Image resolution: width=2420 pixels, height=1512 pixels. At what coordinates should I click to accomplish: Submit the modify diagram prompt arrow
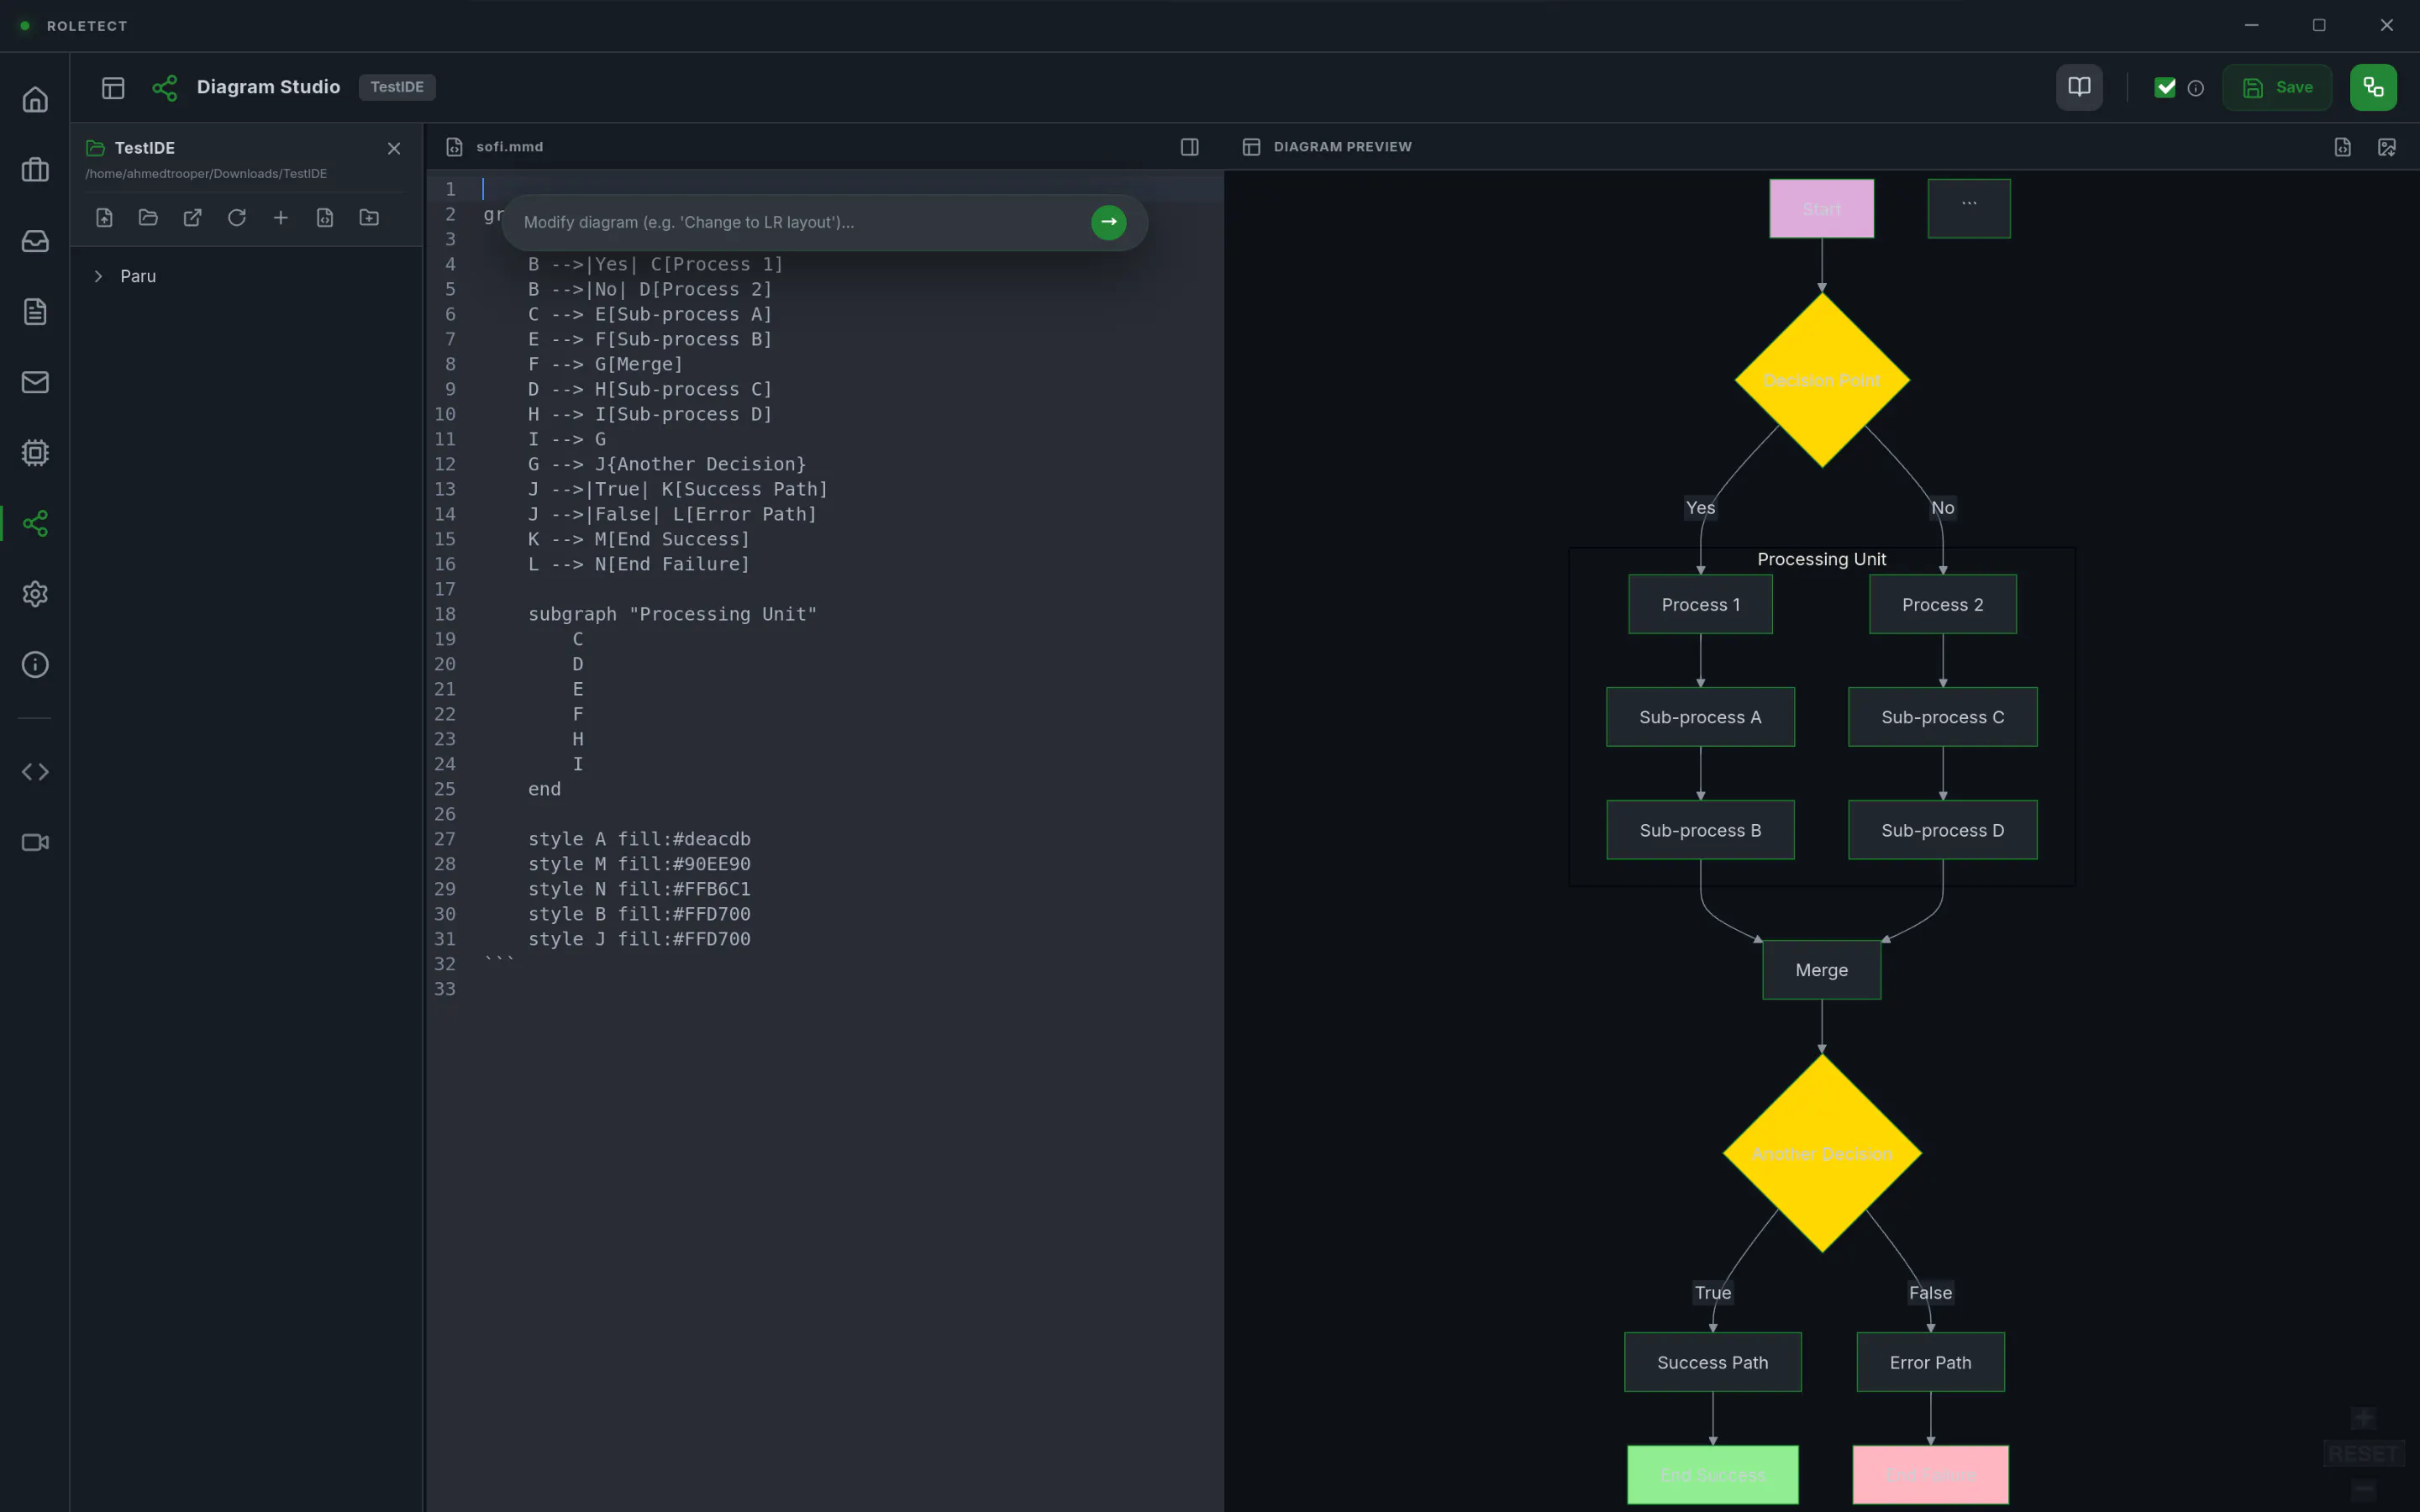[x=1108, y=222]
